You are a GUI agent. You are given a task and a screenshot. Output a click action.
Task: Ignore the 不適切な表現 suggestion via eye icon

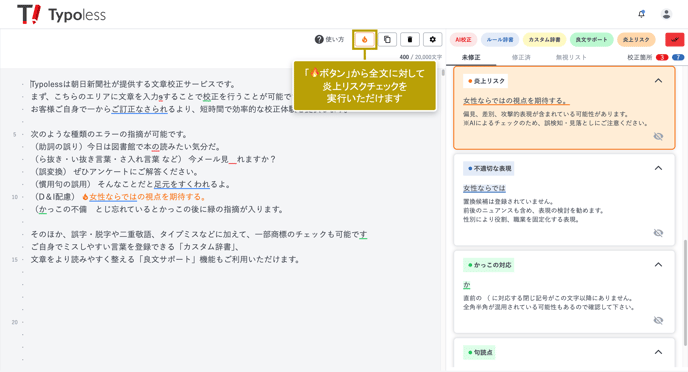[x=658, y=233]
